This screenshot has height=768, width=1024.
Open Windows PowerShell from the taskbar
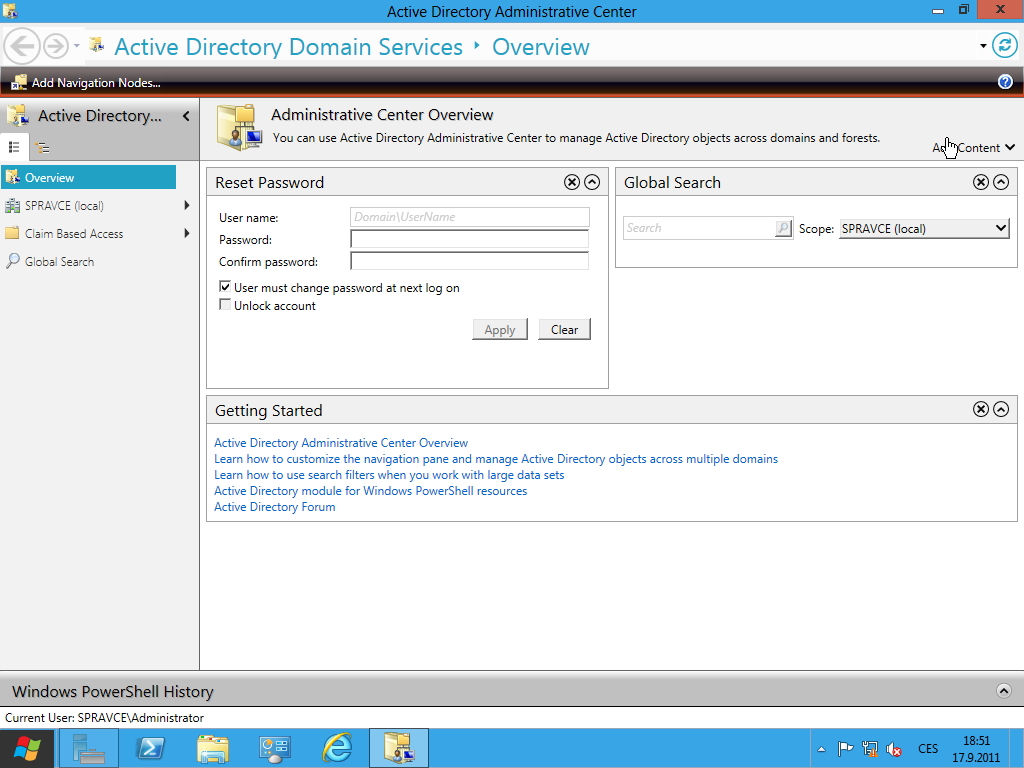150,747
